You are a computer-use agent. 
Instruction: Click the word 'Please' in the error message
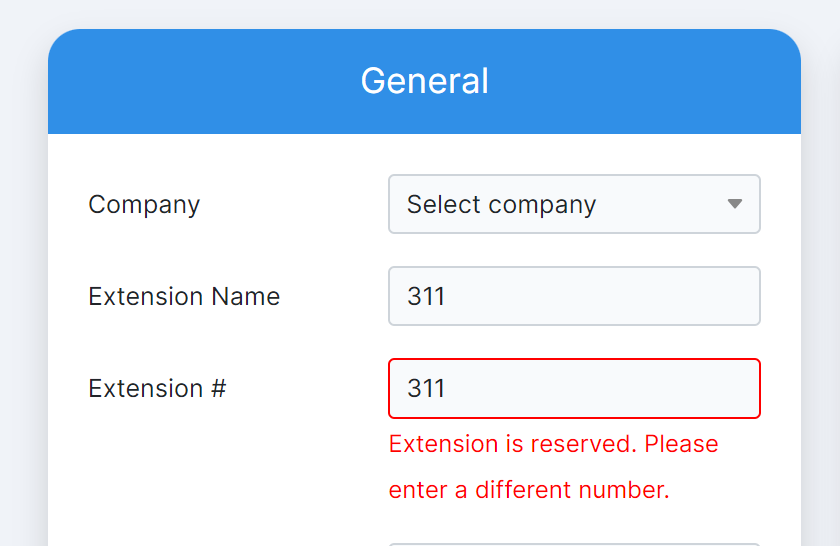click(x=681, y=443)
